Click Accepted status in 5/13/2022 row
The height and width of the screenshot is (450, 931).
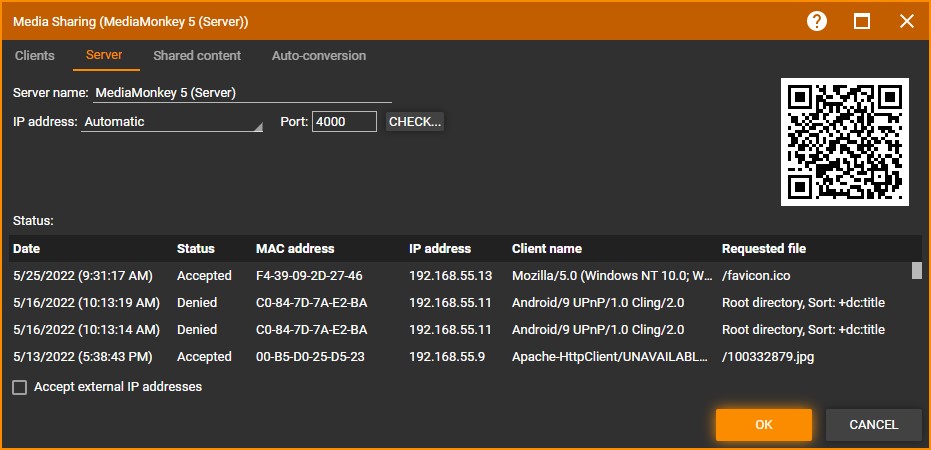coord(204,357)
